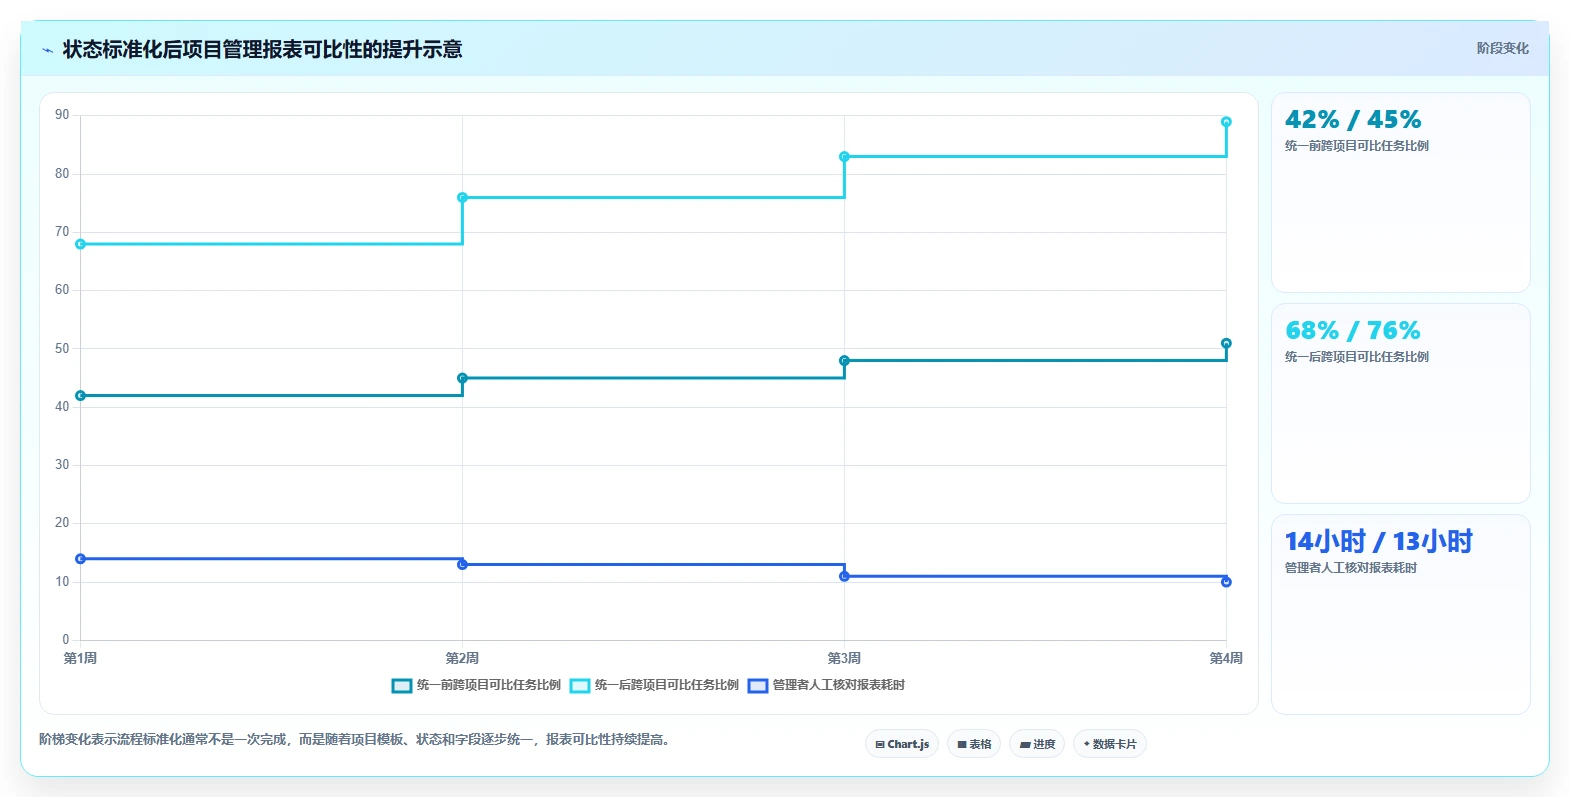Click the teal data point at 第1周 (42)
Viewport: 1570px width, 797px height.
pyautogui.click(x=81, y=396)
